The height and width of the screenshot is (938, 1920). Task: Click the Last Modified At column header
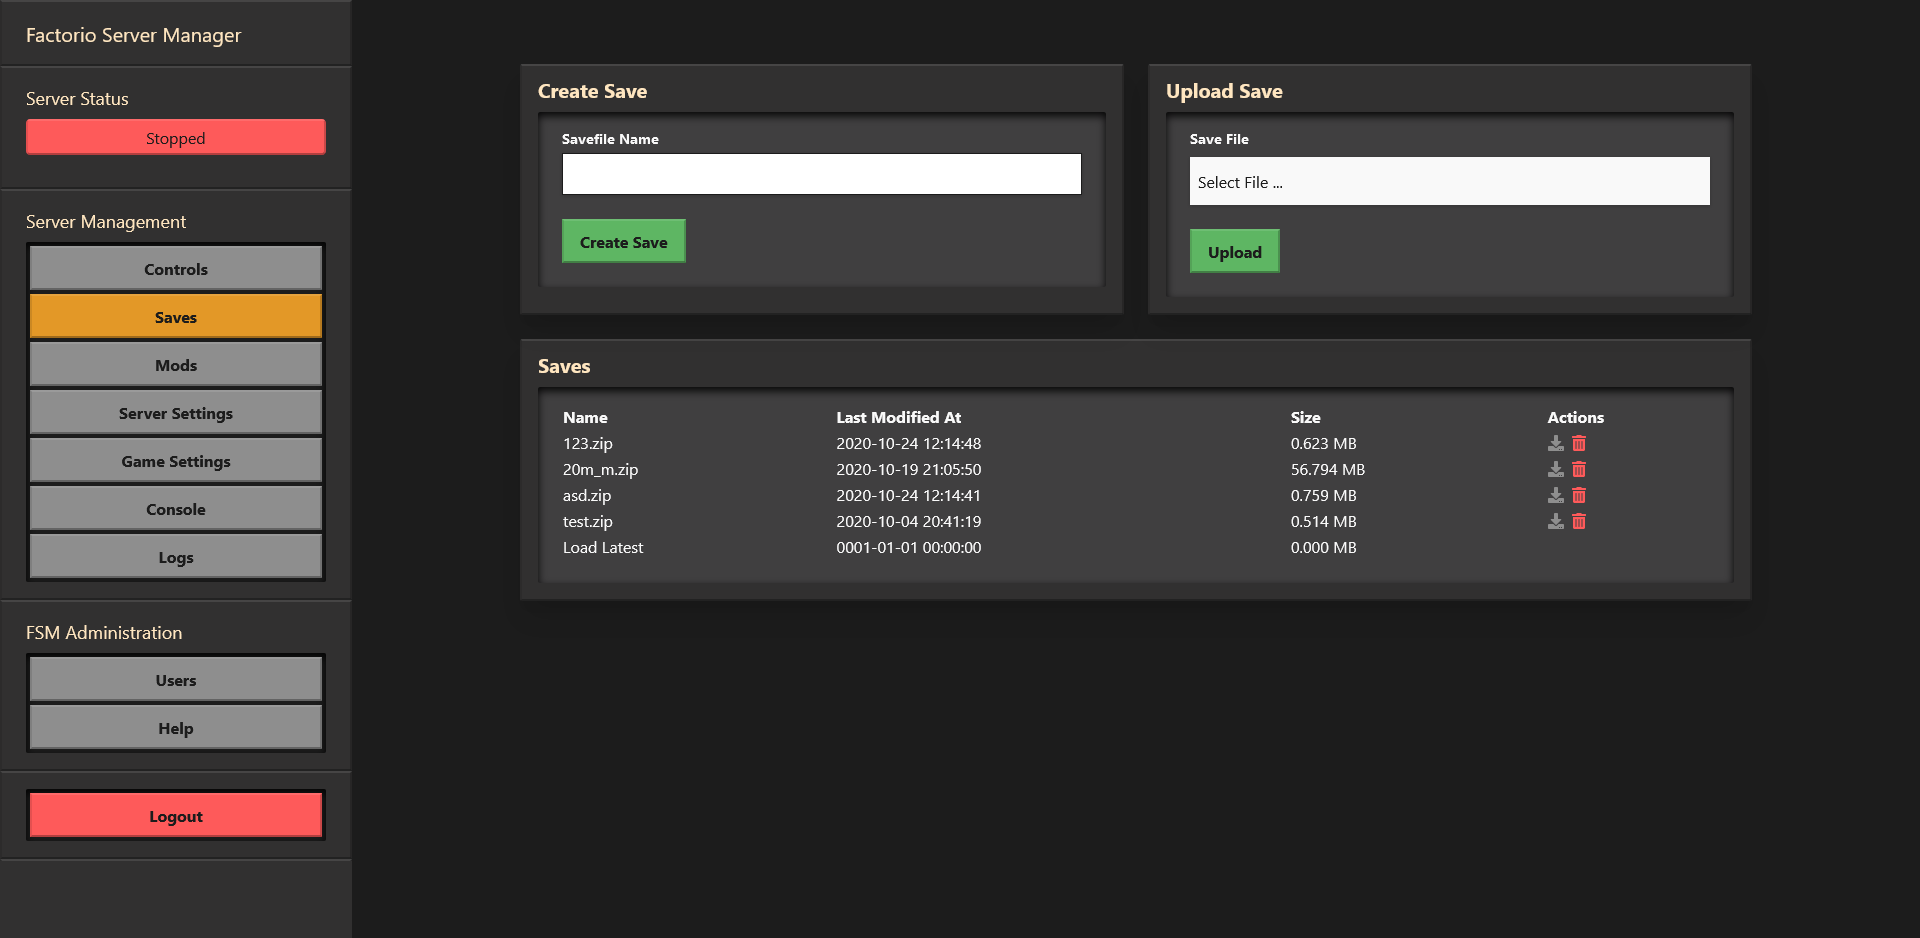[899, 417]
